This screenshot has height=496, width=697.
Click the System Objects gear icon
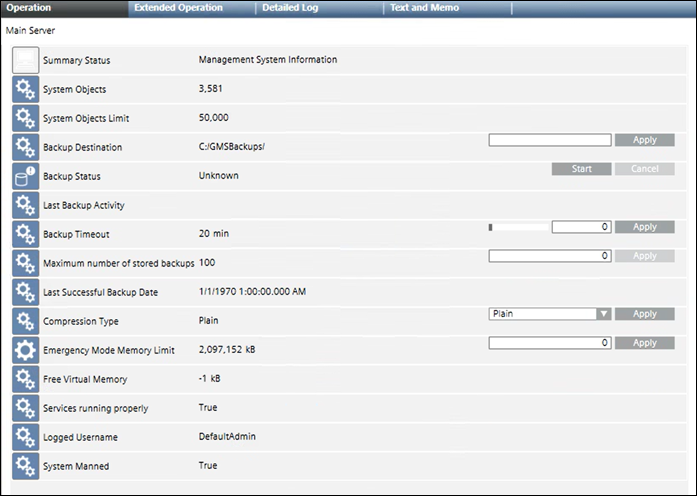[25, 89]
